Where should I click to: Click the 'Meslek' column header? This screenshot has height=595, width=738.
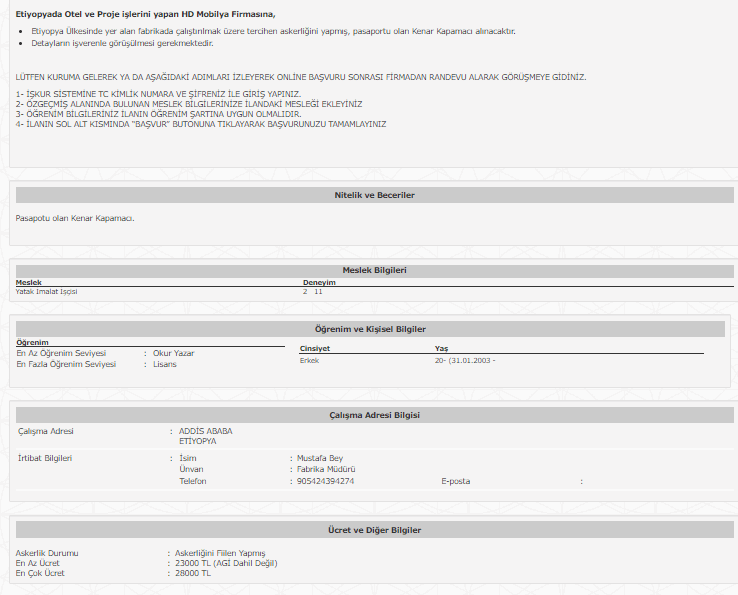coord(29,283)
